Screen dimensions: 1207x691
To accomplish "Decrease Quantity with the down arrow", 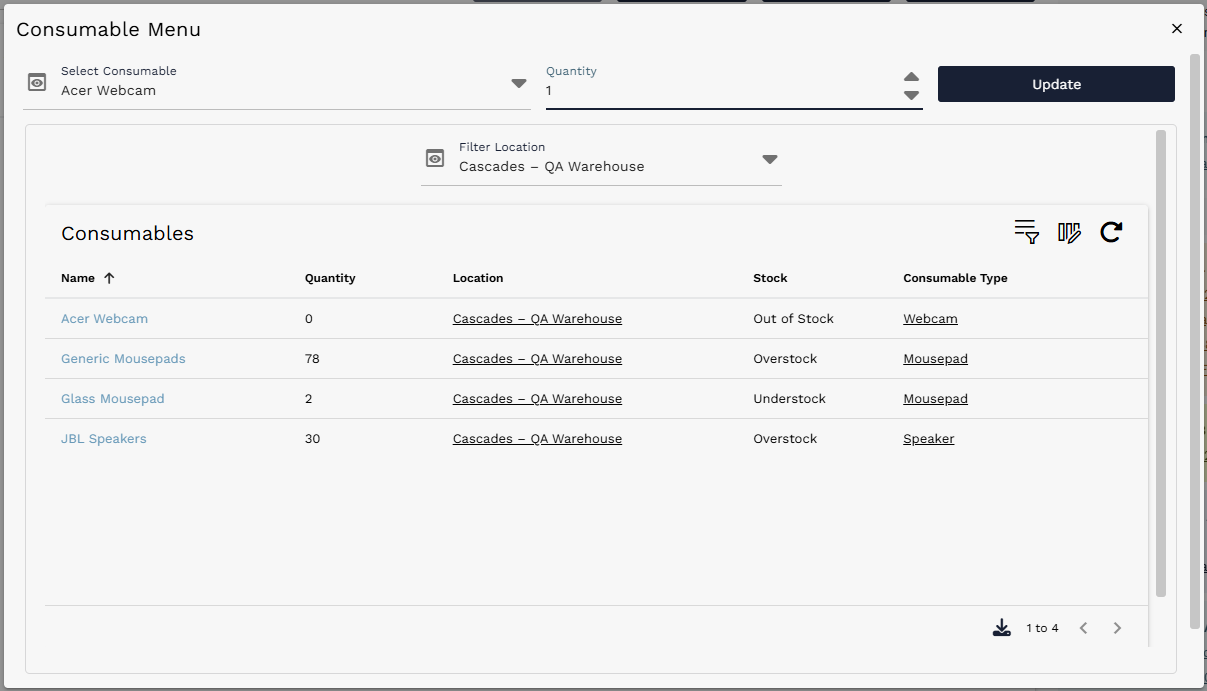I will point(911,95).
